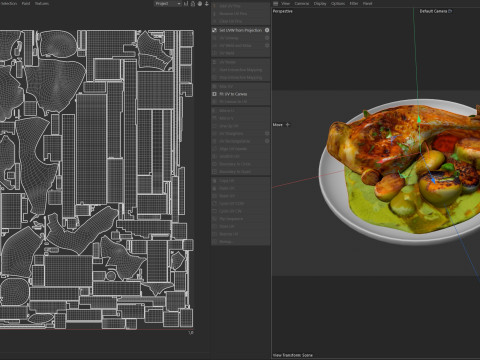Click the downward arrow icon in UV toolbar
The width and height of the screenshot is (480, 360).
click(x=207, y=4)
